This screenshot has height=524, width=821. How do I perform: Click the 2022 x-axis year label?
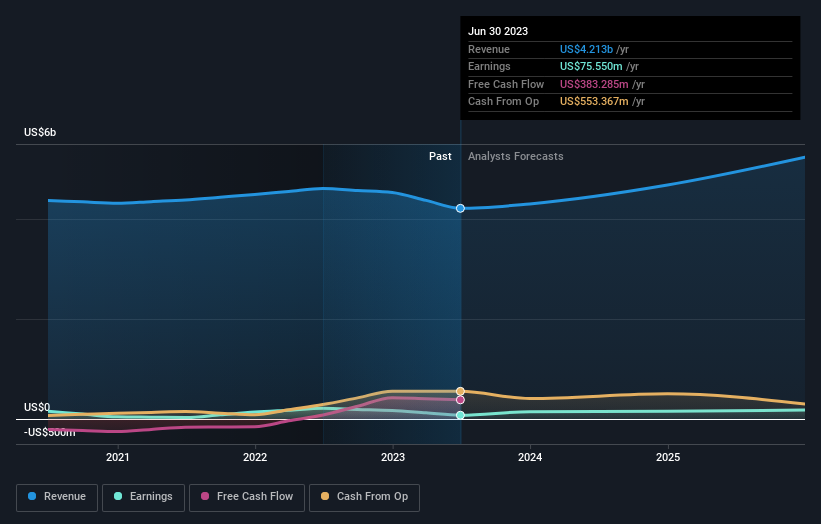(255, 458)
